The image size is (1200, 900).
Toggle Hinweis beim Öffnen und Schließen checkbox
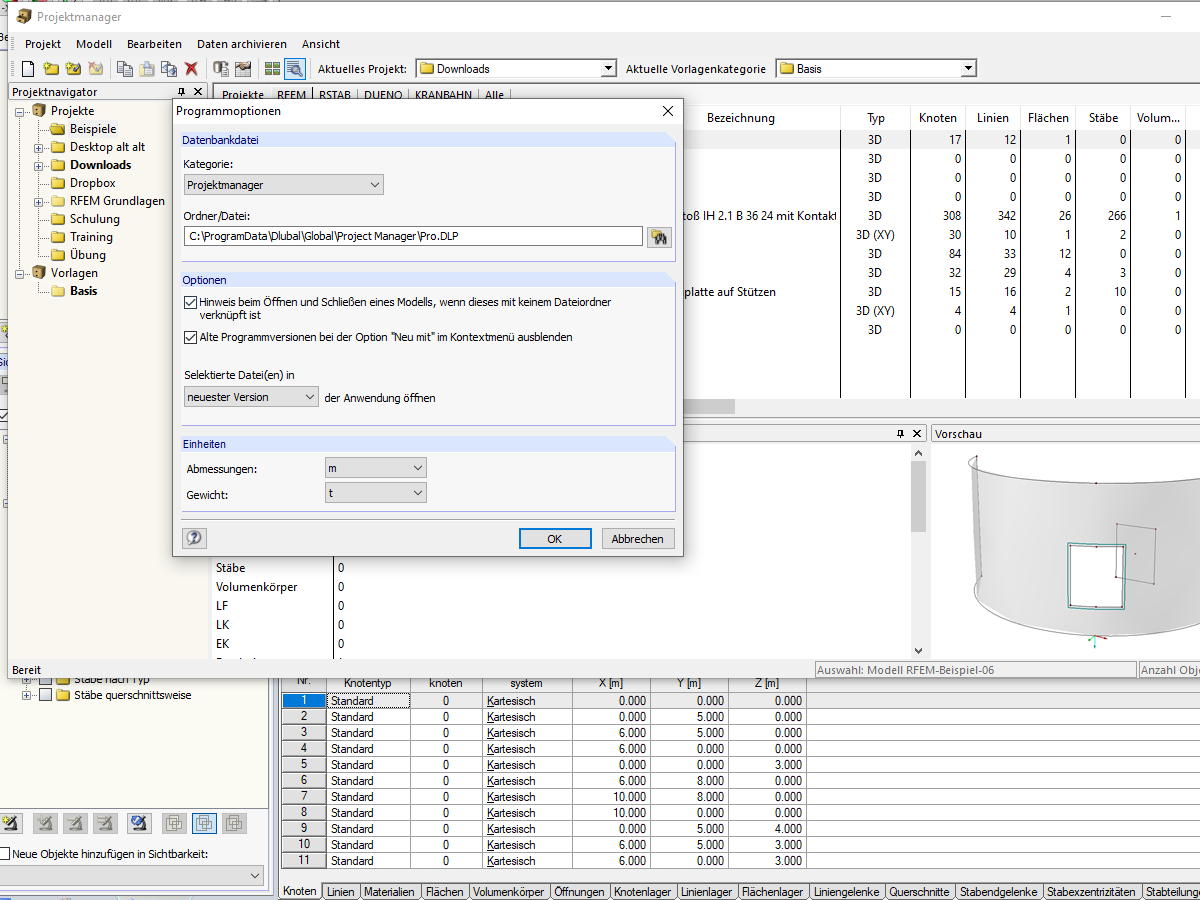coord(191,302)
